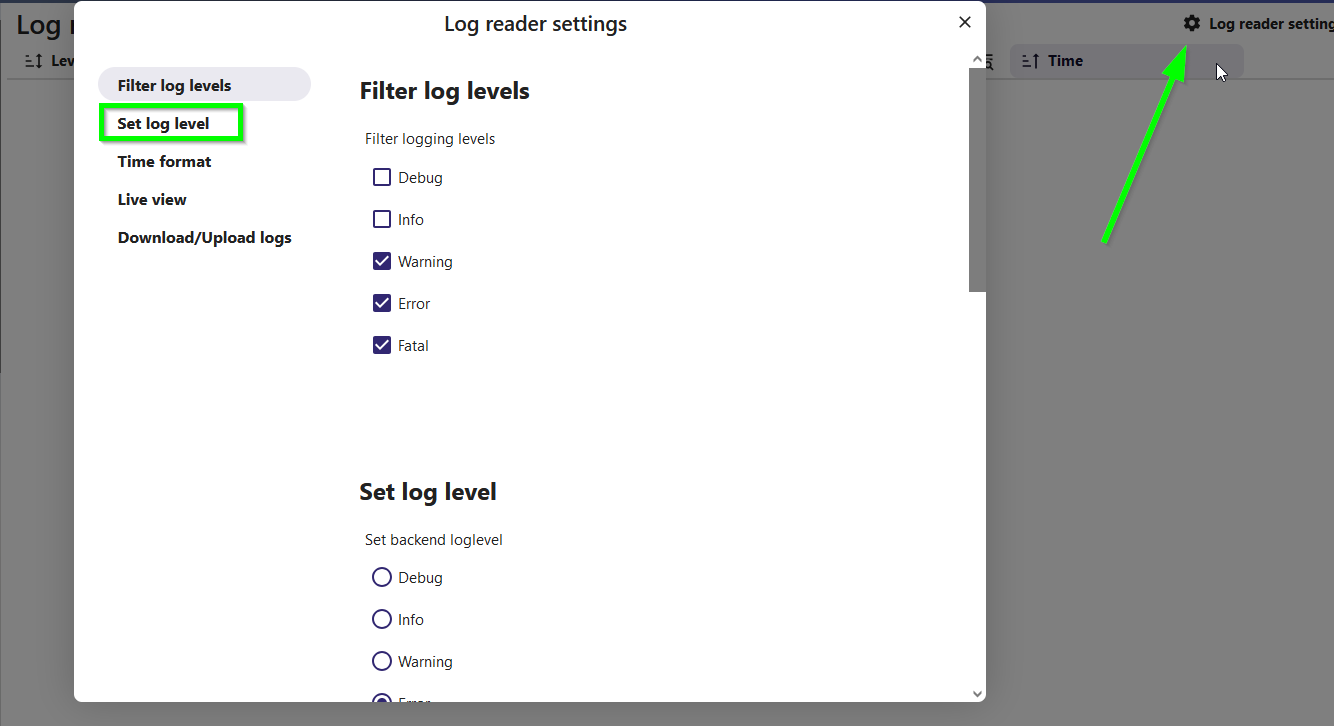Click the scrollbar up arrow in dialog
This screenshot has width=1334, height=726.
click(977, 60)
